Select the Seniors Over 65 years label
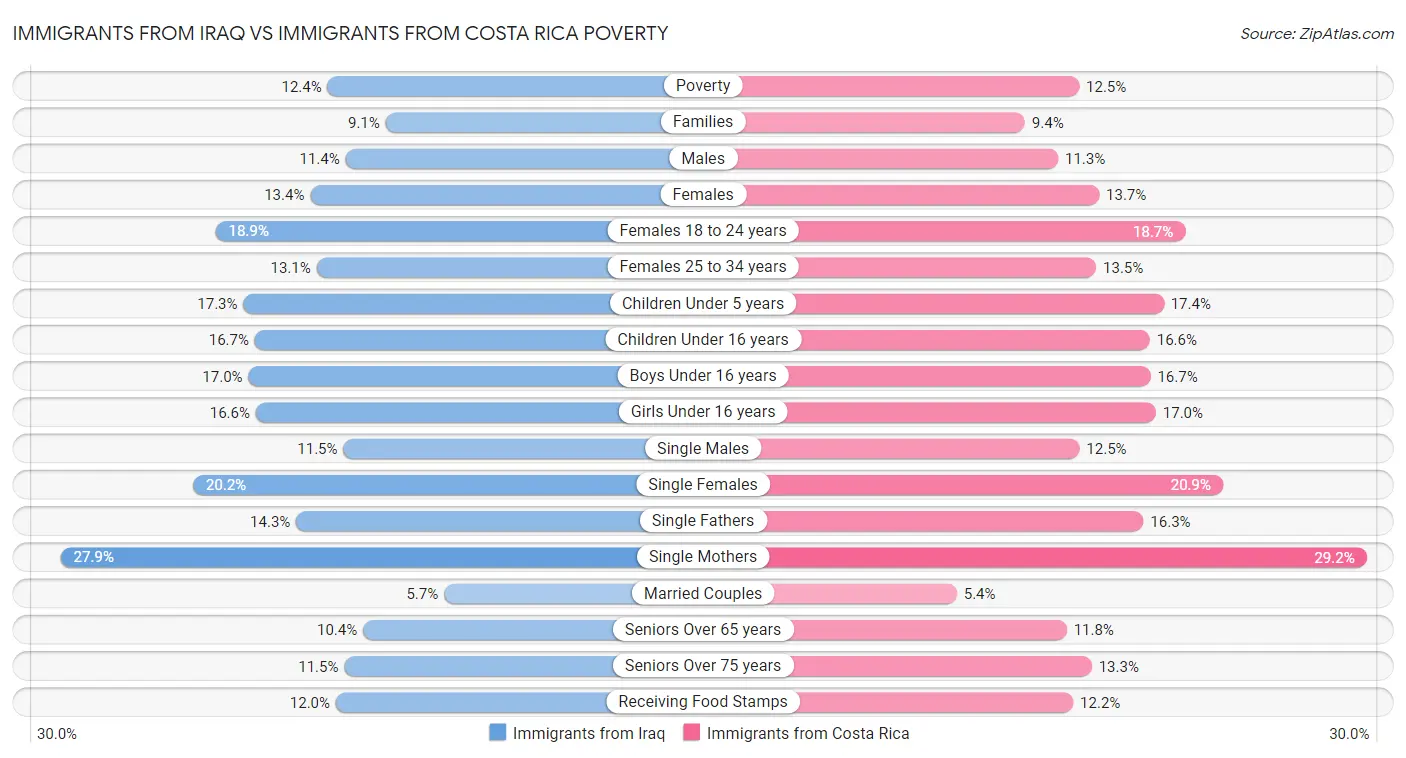The image size is (1406, 758). click(x=703, y=630)
